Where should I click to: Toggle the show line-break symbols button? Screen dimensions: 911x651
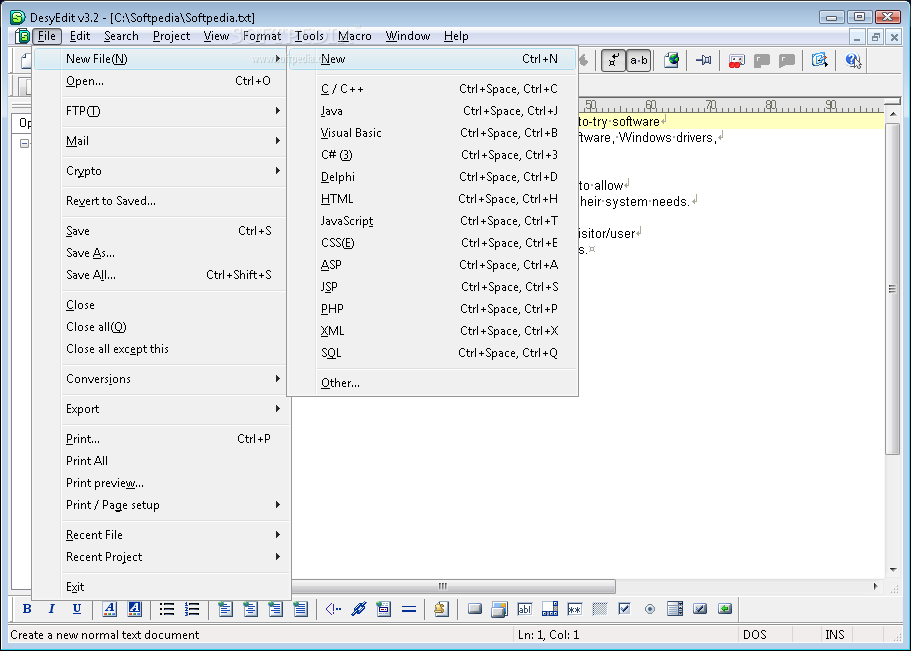(x=613, y=60)
